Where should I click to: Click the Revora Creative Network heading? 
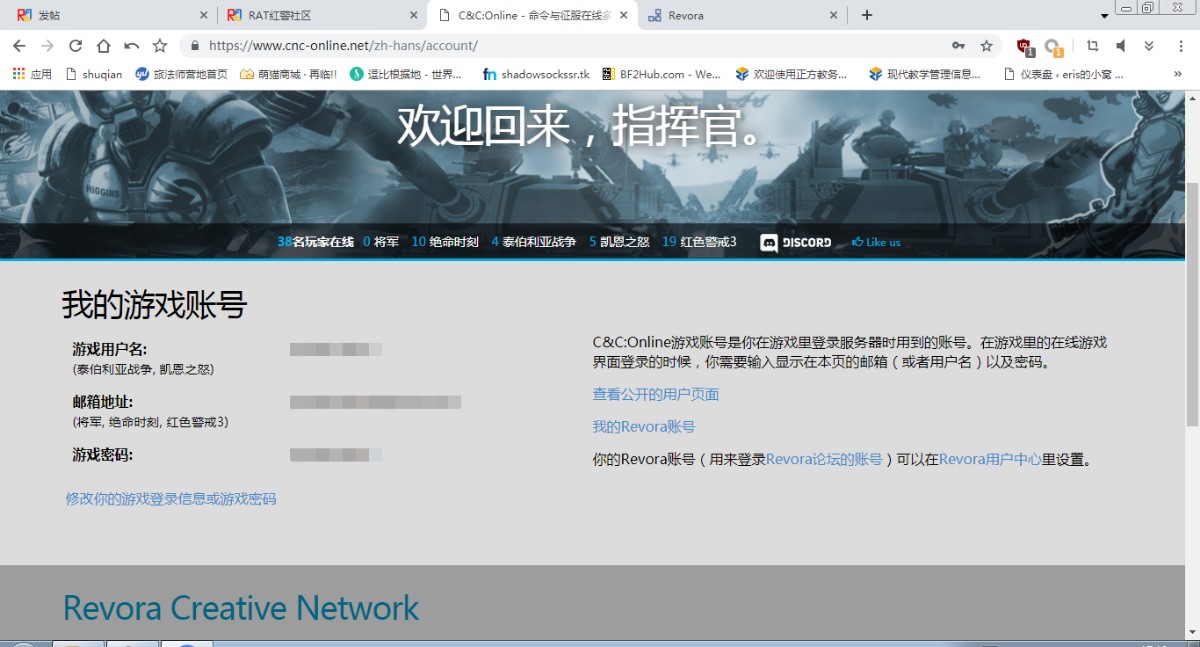click(241, 608)
